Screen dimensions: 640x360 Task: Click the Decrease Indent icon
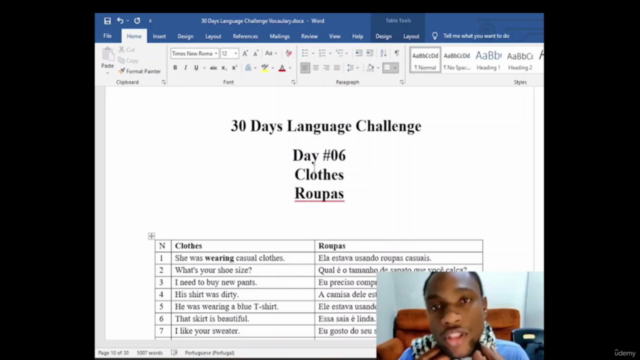[359, 53]
